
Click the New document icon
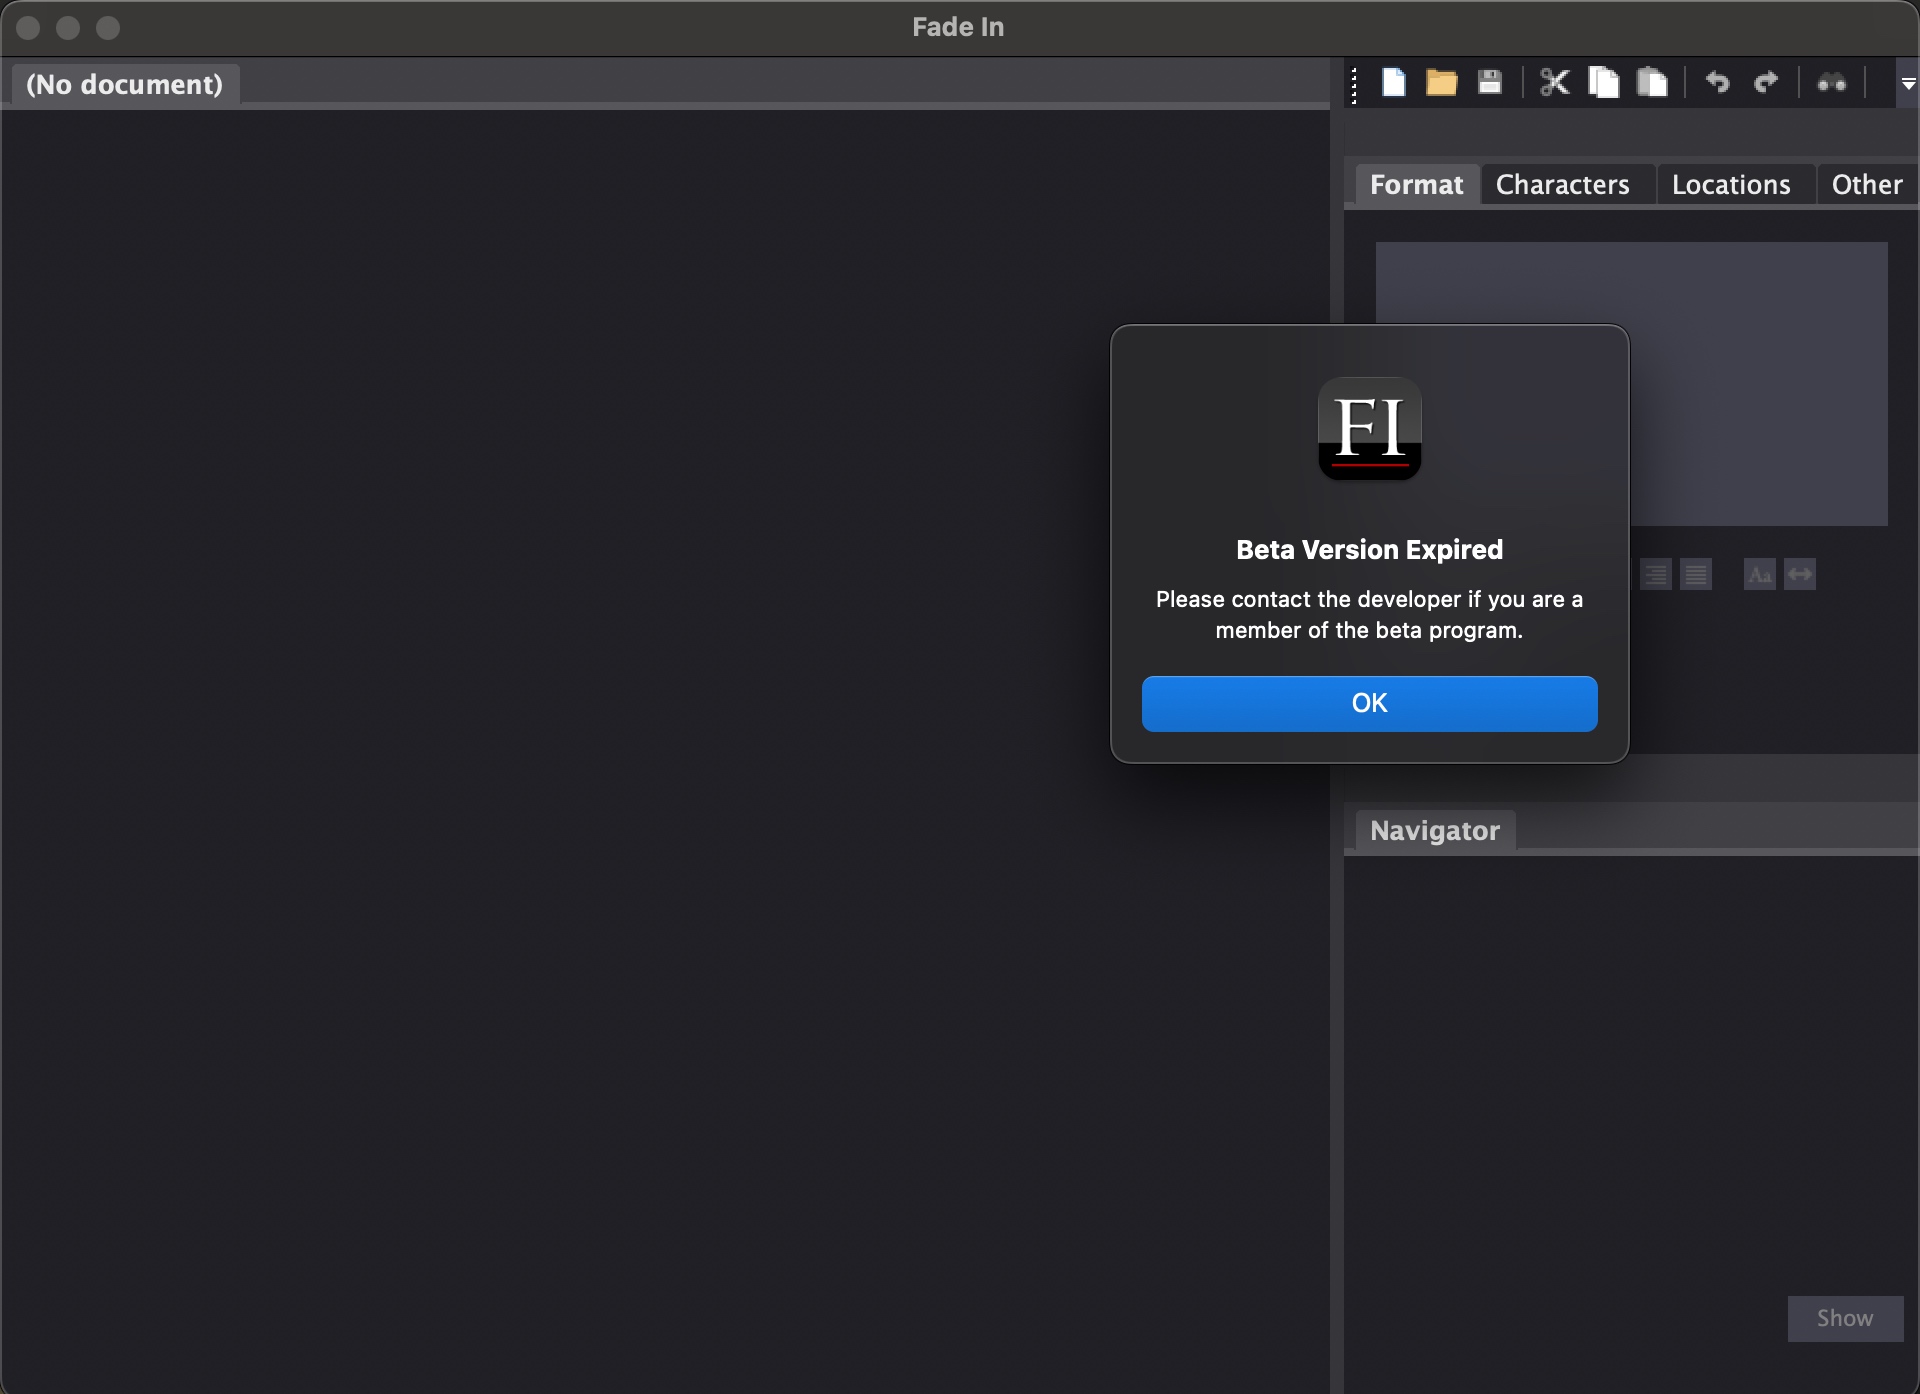pyautogui.click(x=1393, y=82)
